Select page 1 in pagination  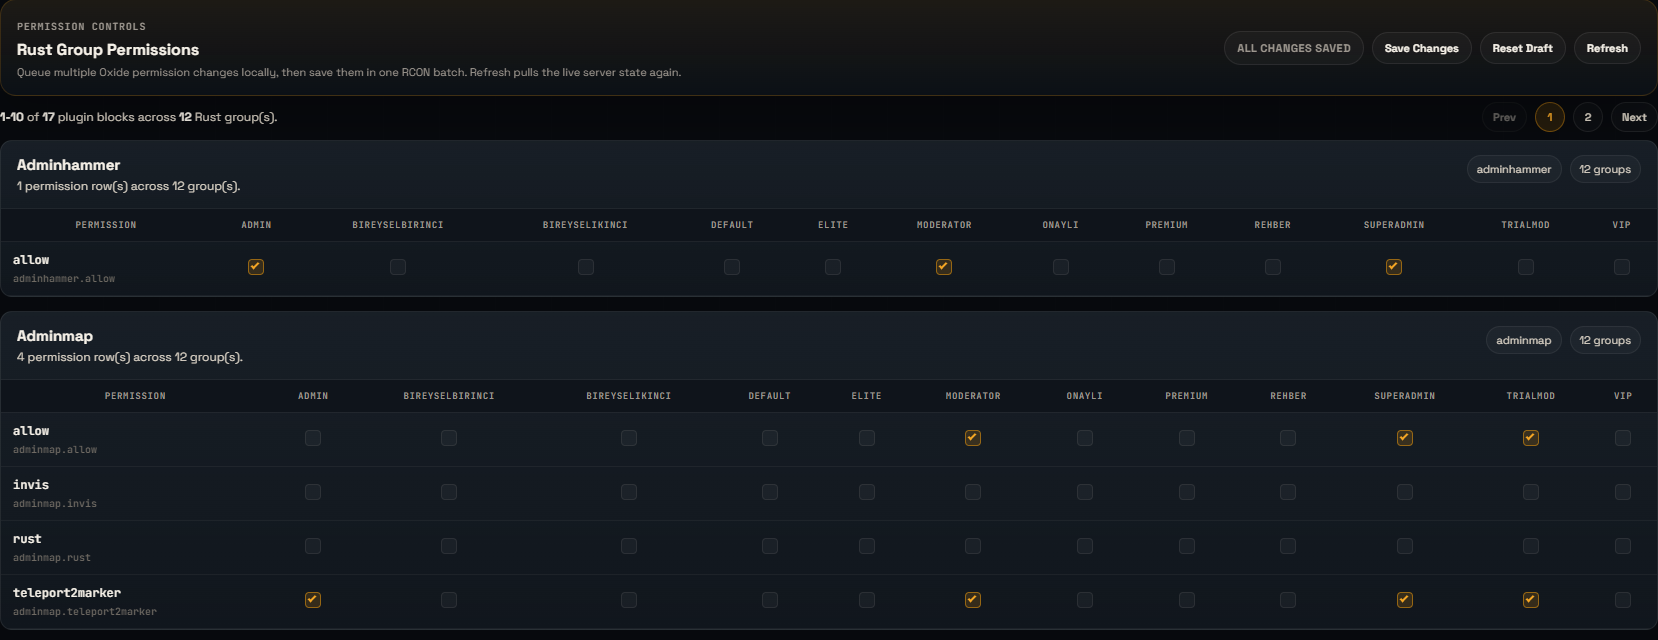pos(1549,117)
